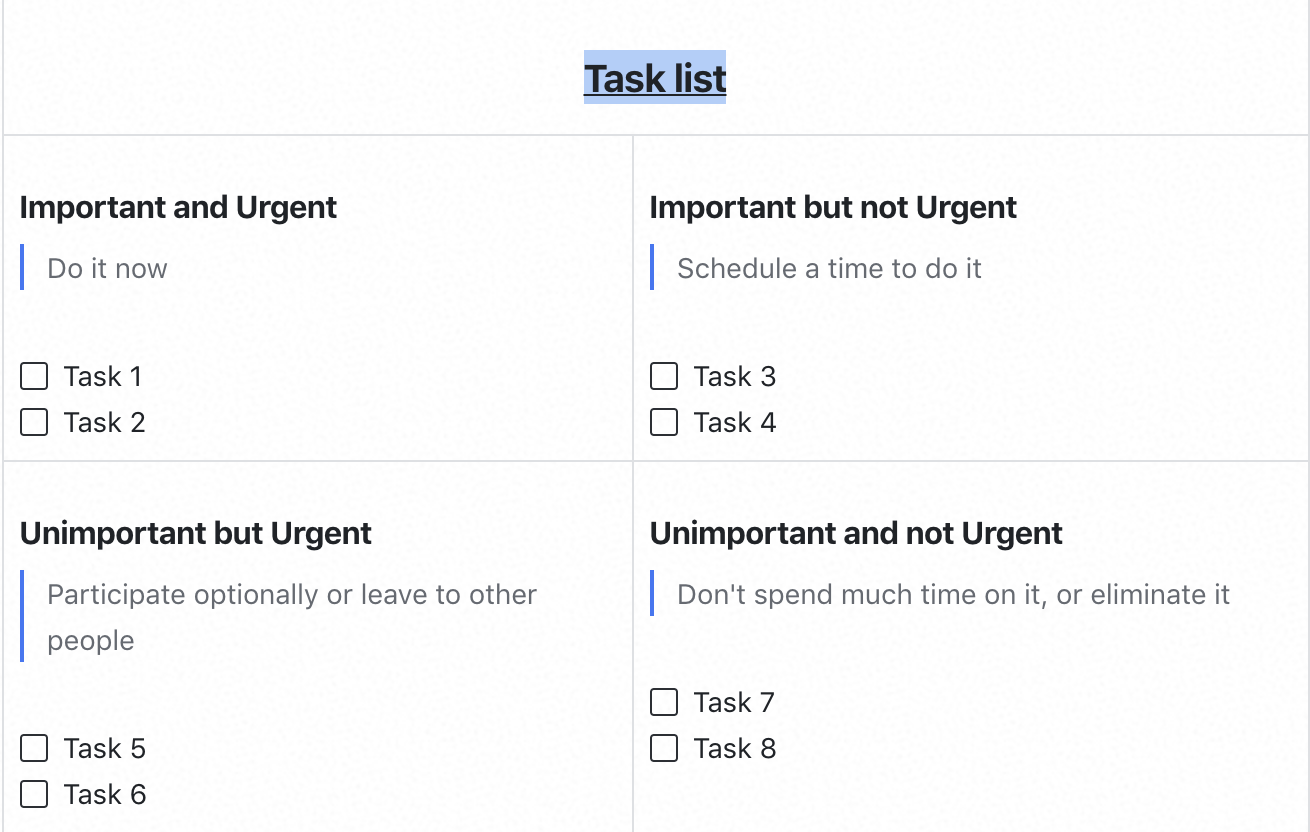
Task: Click the Unimportant and not Urgent heading
Action: click(x=856, y=533)
